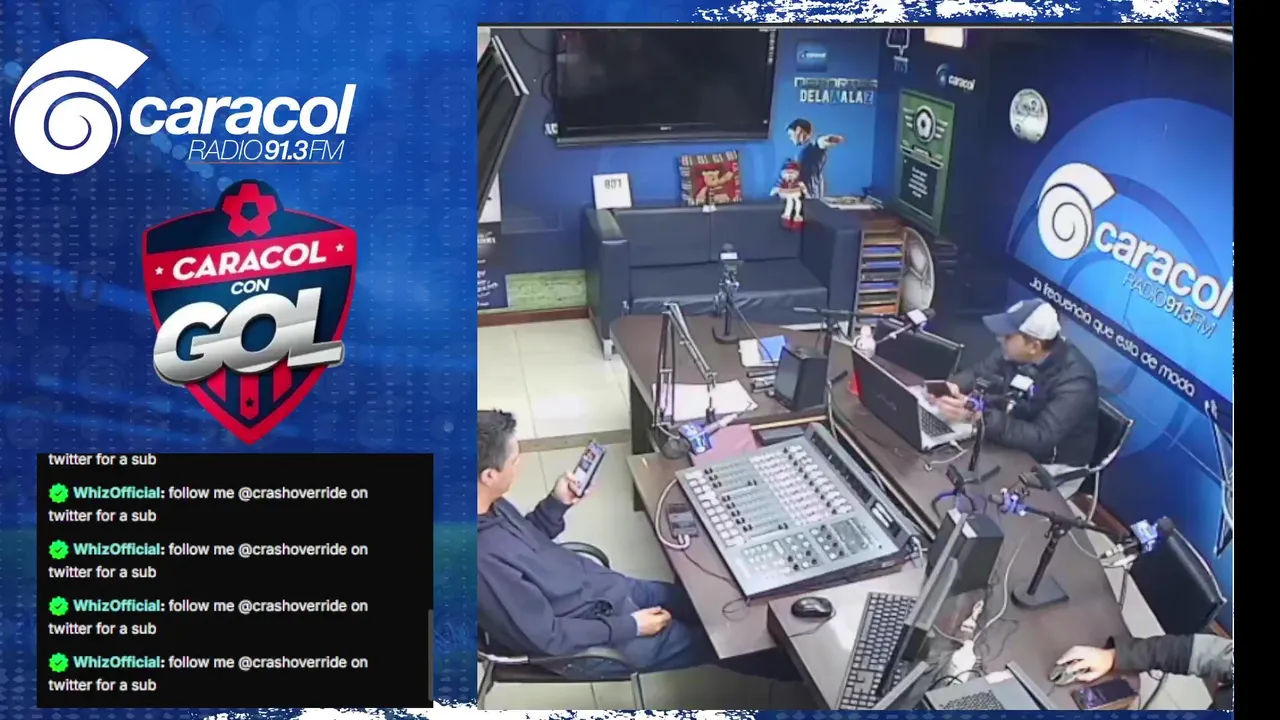1280x720 pixels.
Task: Click the verified badge on the first full chat message
Action: tap(59, 493)
